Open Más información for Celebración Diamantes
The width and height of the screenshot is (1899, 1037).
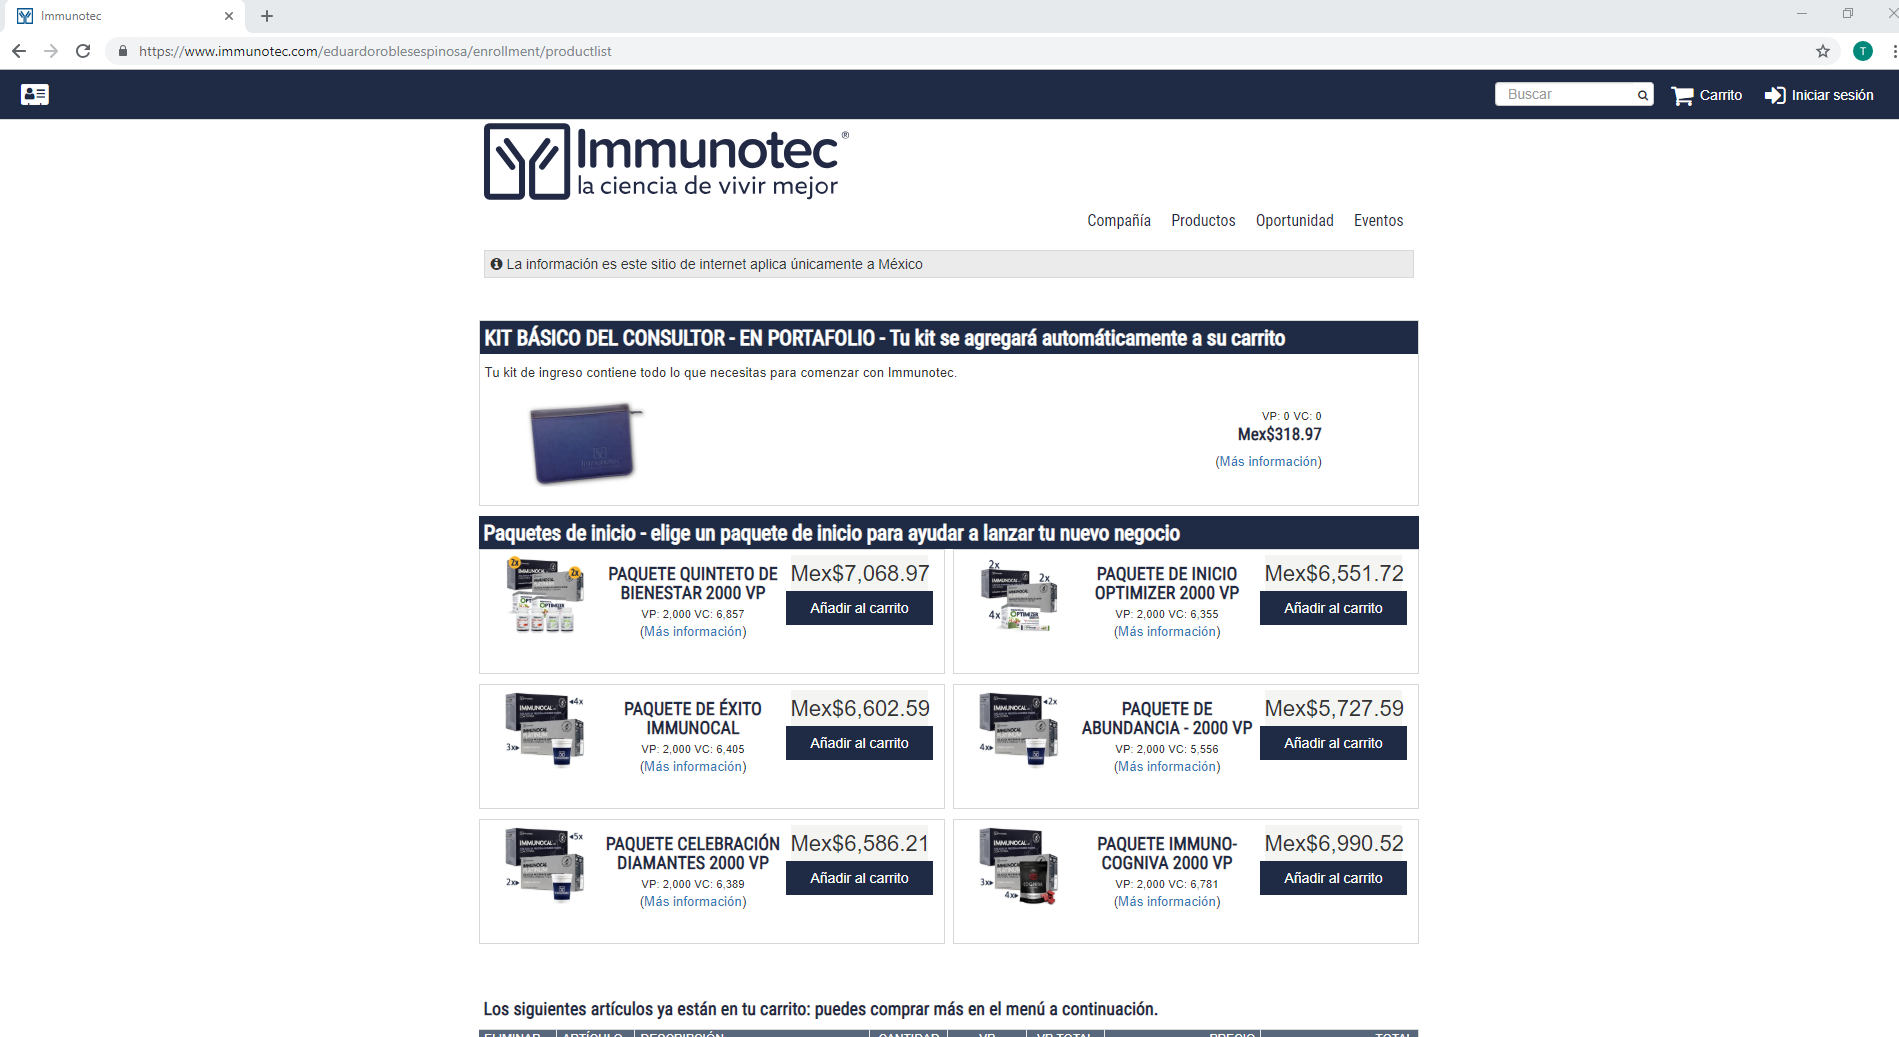[x=693, y=902]
